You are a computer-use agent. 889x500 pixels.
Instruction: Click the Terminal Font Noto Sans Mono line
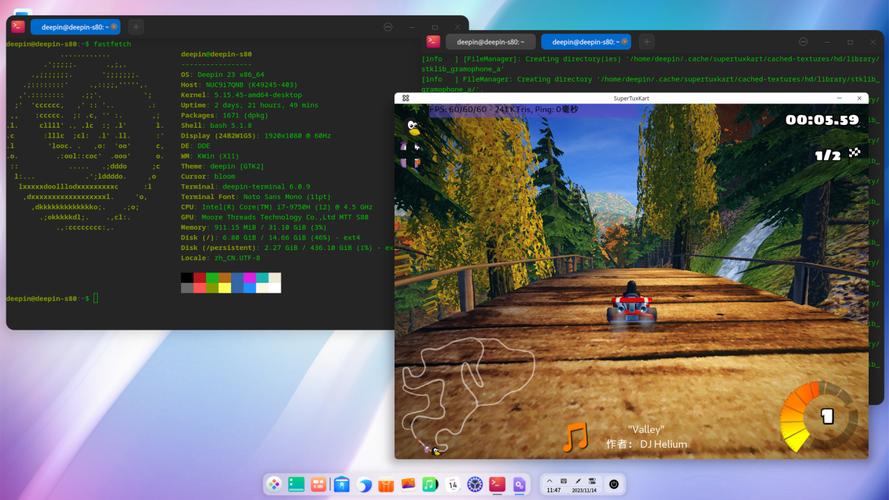point(256,197)
